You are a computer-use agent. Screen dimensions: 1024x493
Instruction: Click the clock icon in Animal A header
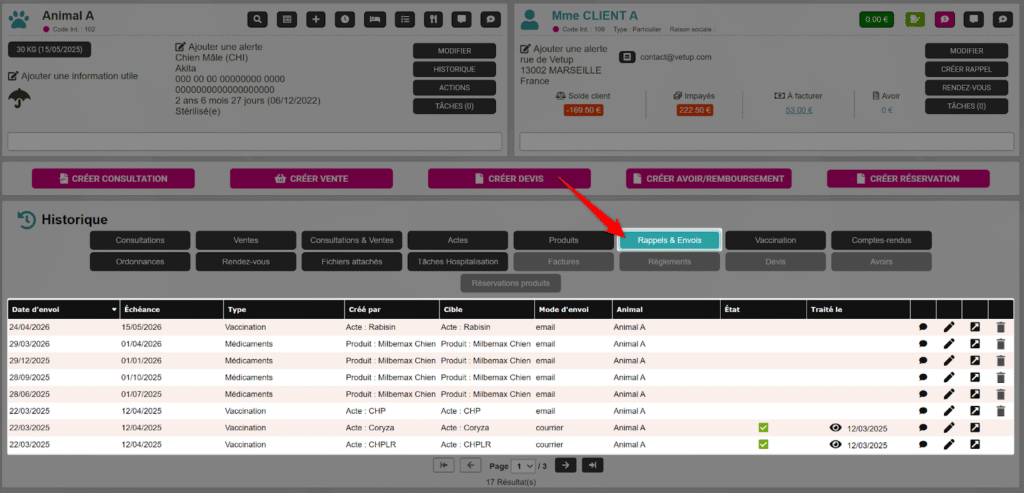pyautogui.click(x=345, y=19)
